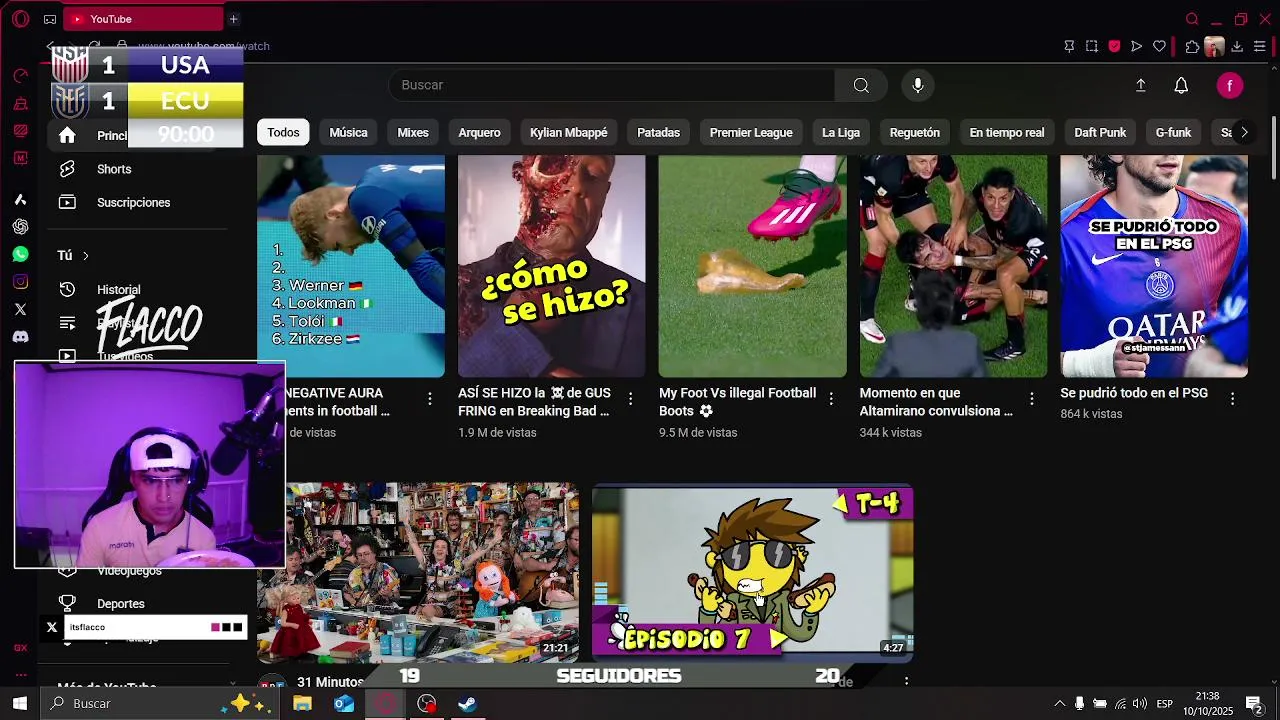The image size is (1280, 720).
Task: Show more chips with the right arrow
Action: coord(1244,132)
